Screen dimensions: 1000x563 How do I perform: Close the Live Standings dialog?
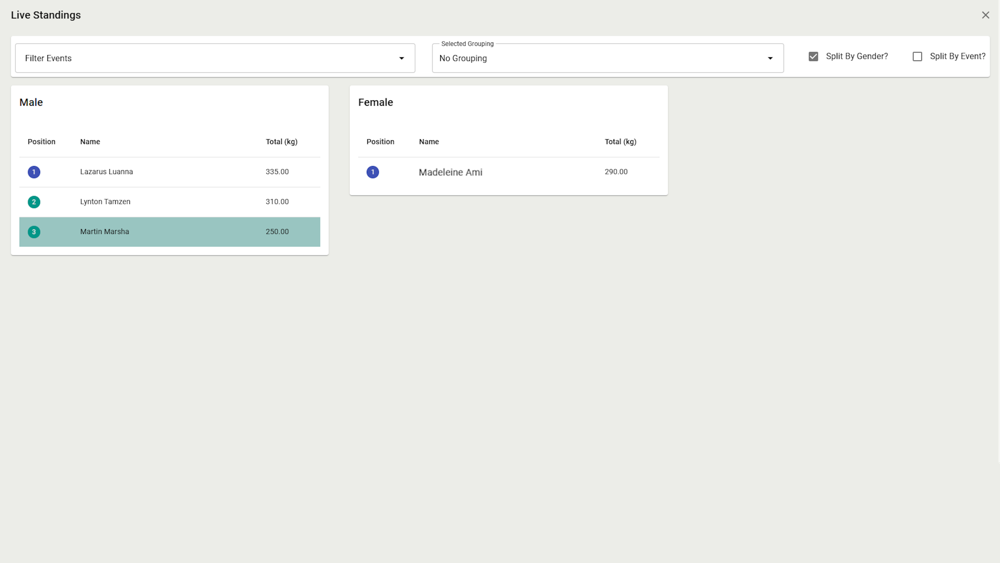985,15
